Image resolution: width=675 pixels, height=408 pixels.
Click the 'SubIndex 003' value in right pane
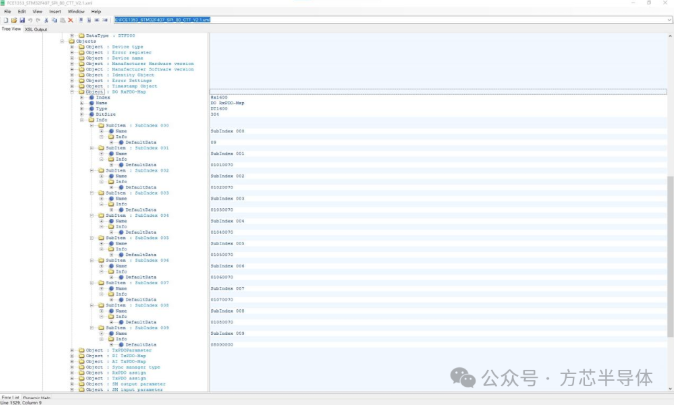tap(227, 199)
